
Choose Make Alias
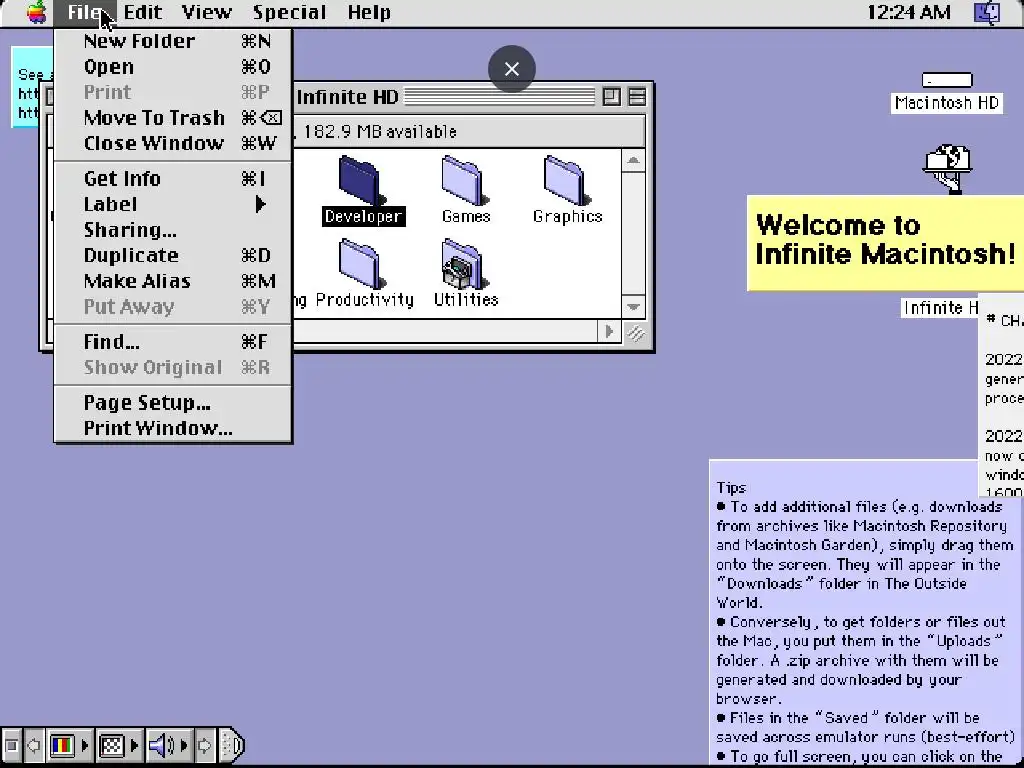click(x=173, y=281)
